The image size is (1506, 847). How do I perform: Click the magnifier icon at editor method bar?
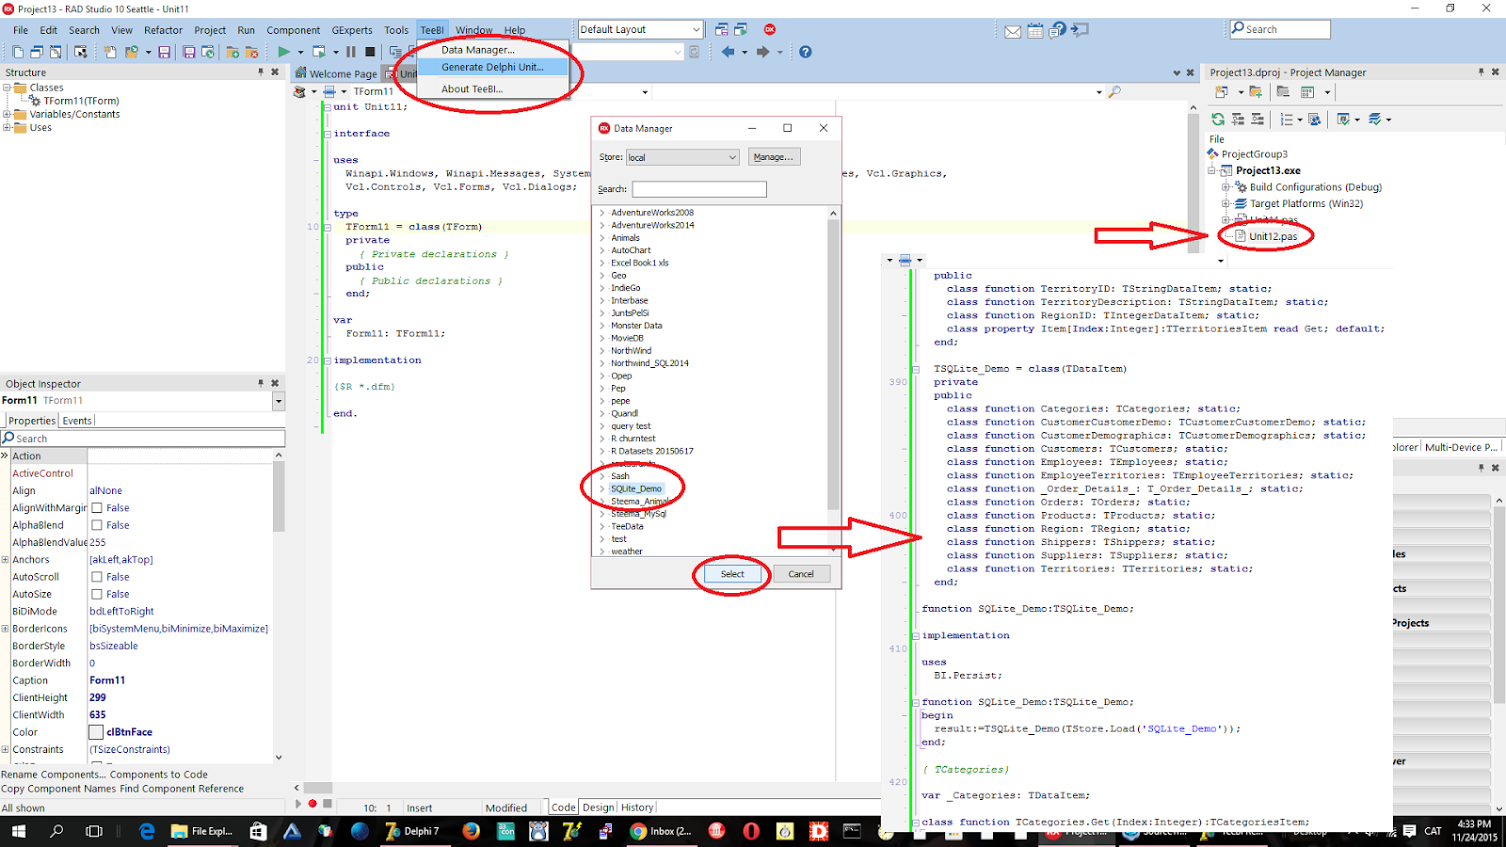1114,92
